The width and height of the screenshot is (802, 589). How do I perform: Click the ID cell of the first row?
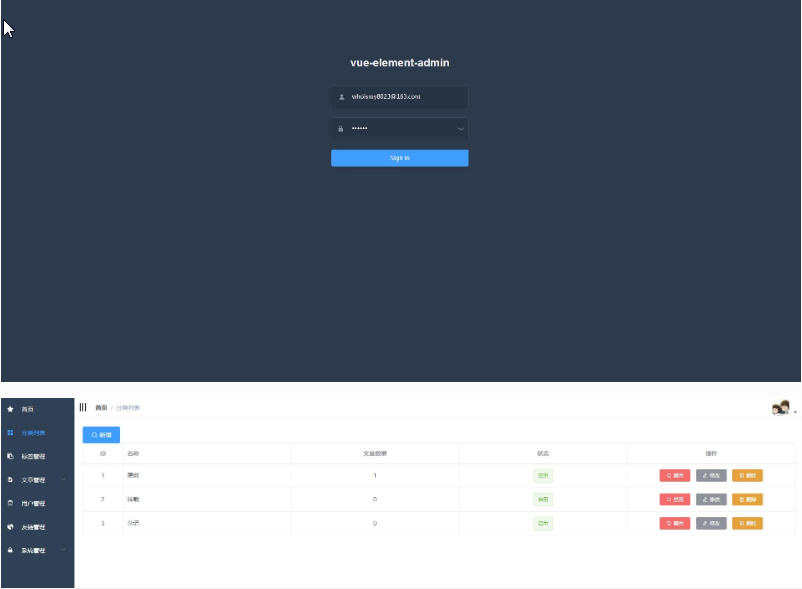coord(103,475)
